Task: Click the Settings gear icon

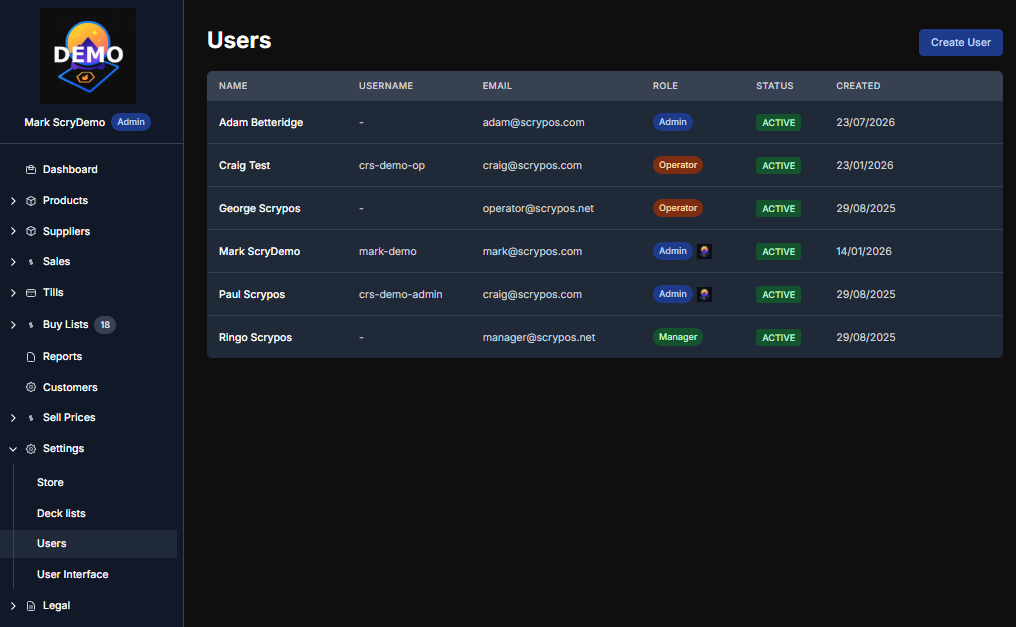Action: 30,449
